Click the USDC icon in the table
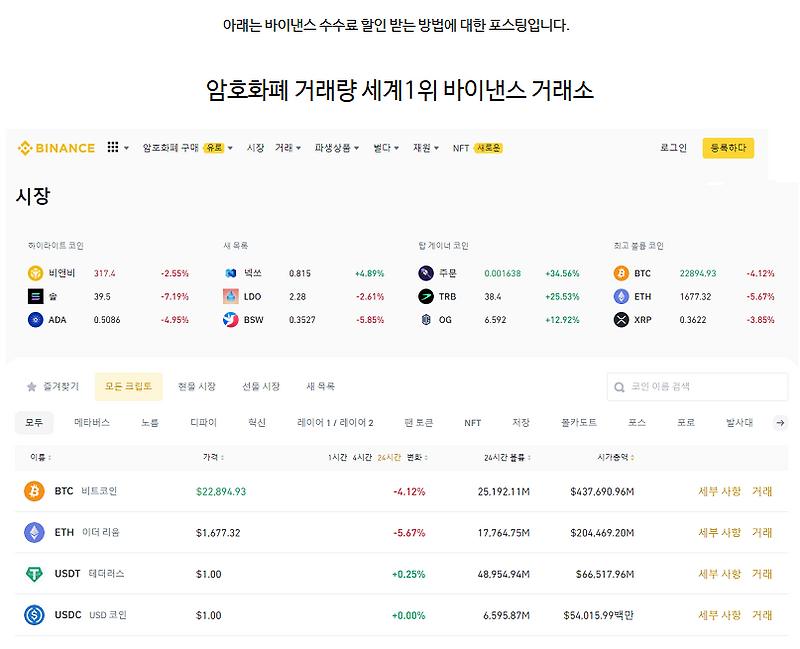Image resolution: width=800 pixels, height=649 pixels. coord(34,615)
